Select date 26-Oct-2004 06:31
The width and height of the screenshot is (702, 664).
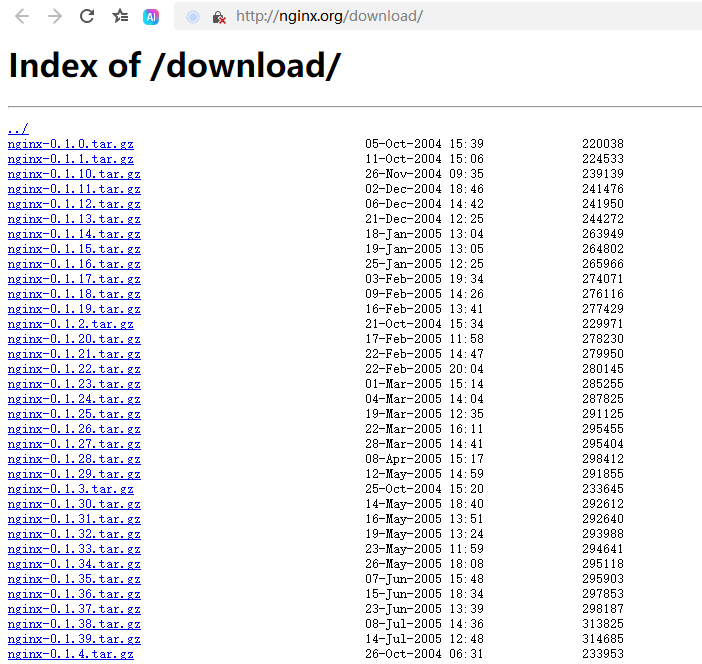pyautogui.click(x=424, y=654)
